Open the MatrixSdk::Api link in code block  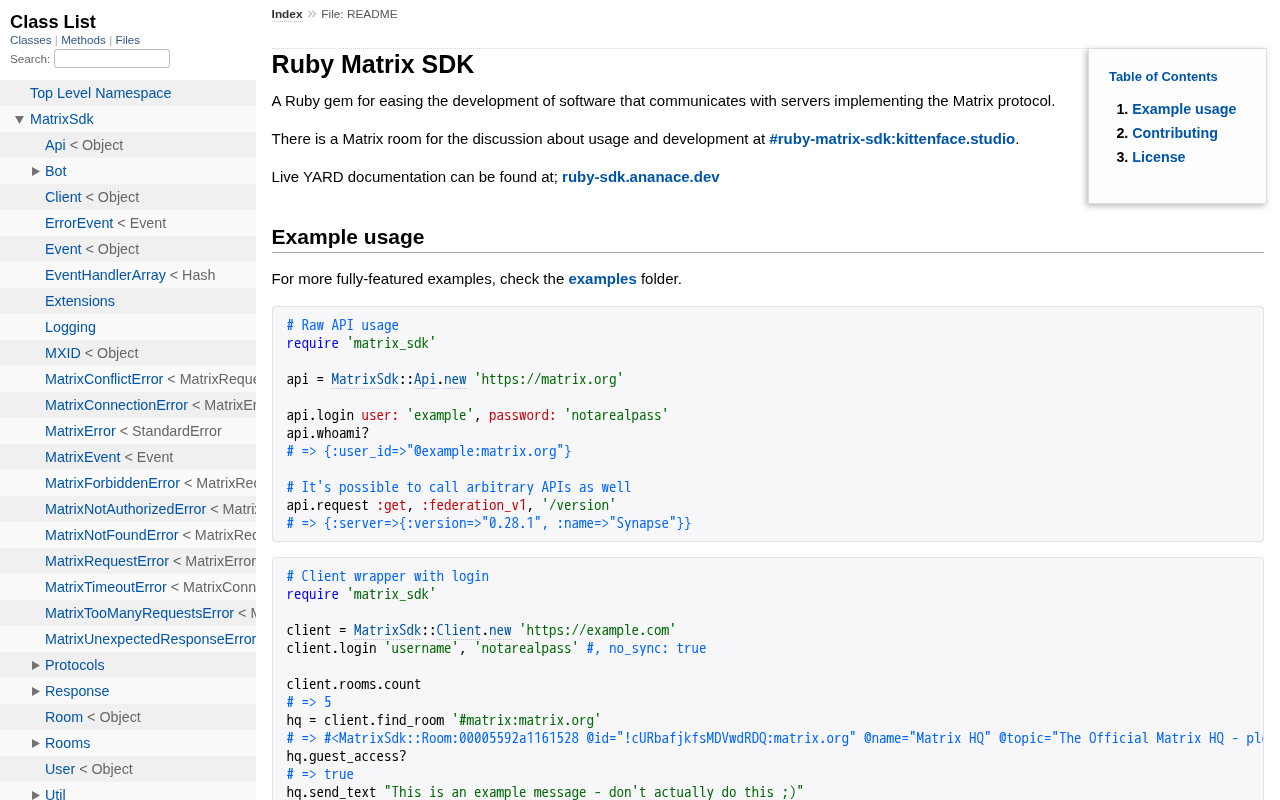[x=383, y=379]
